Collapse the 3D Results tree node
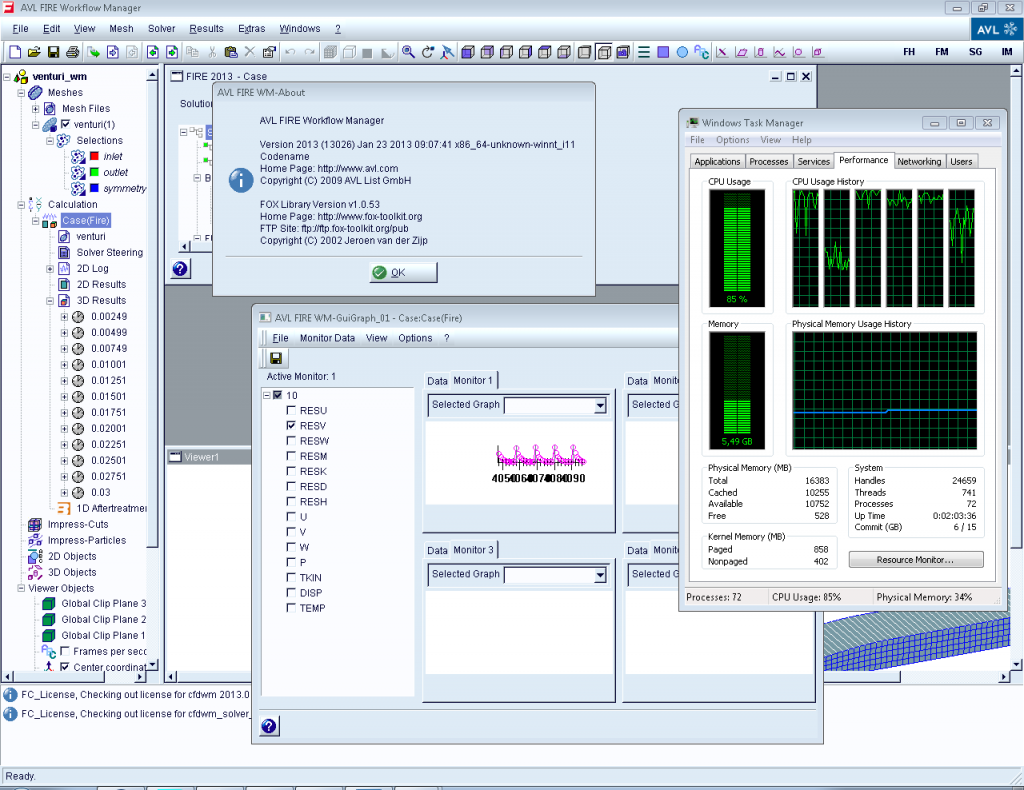 50,300
